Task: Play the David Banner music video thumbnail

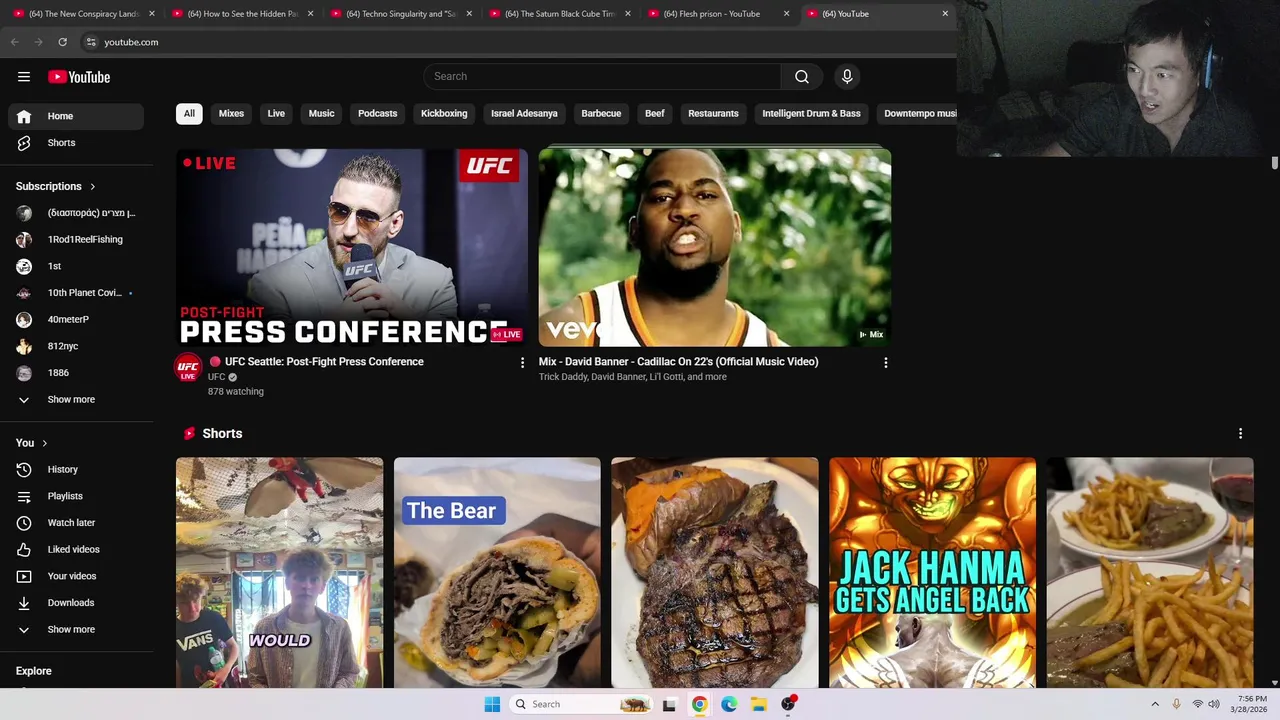Action: tap(715, 248)
